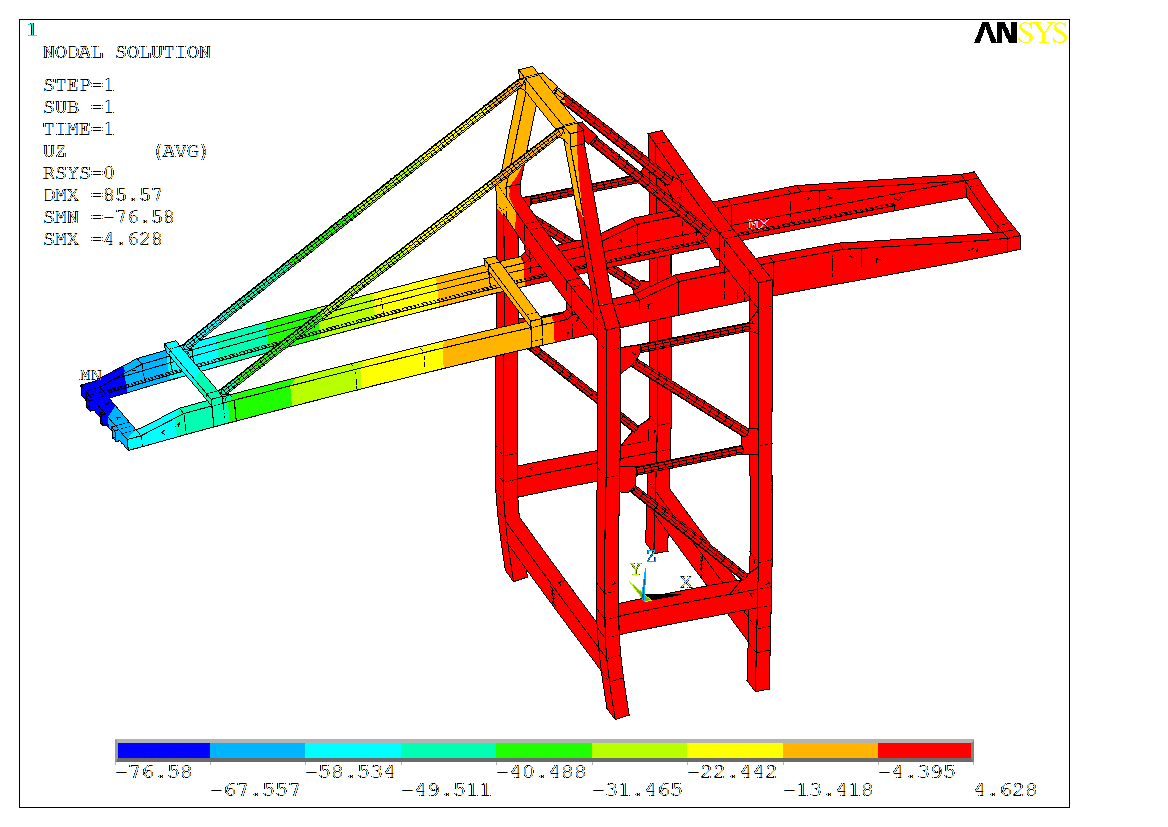The width and height of the screenshot is (1168, 827).
Task: Click the window number 1 label
Action: point(31,30)
